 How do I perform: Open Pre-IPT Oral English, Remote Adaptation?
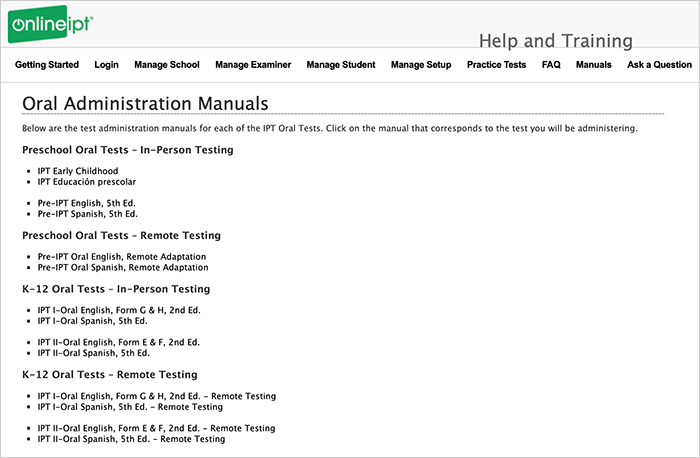(x=122, y=257)
